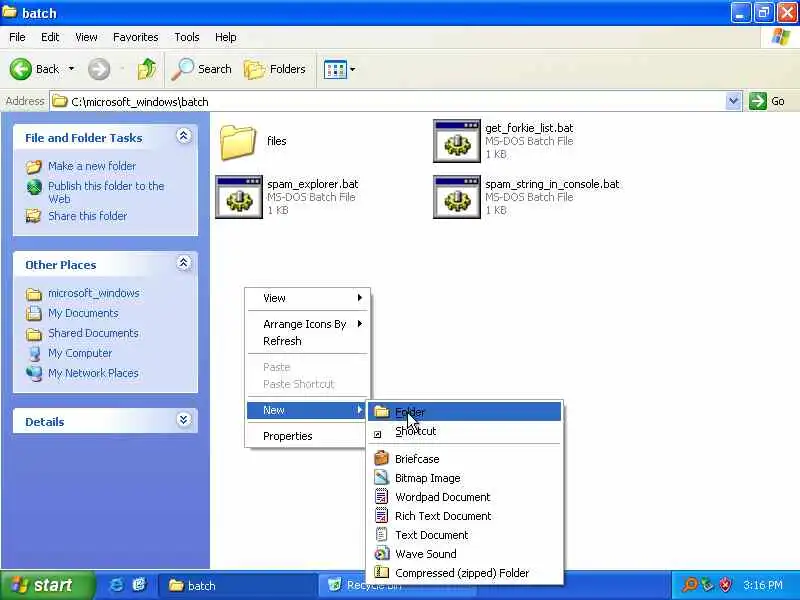Open My Computer link

80,353
